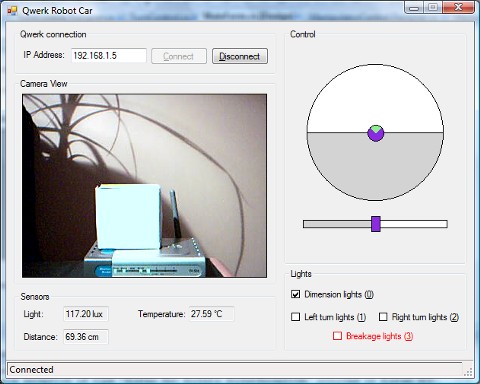The image size is (480, 384).
Task: Click the camera view video image
Action: [144, 186]
